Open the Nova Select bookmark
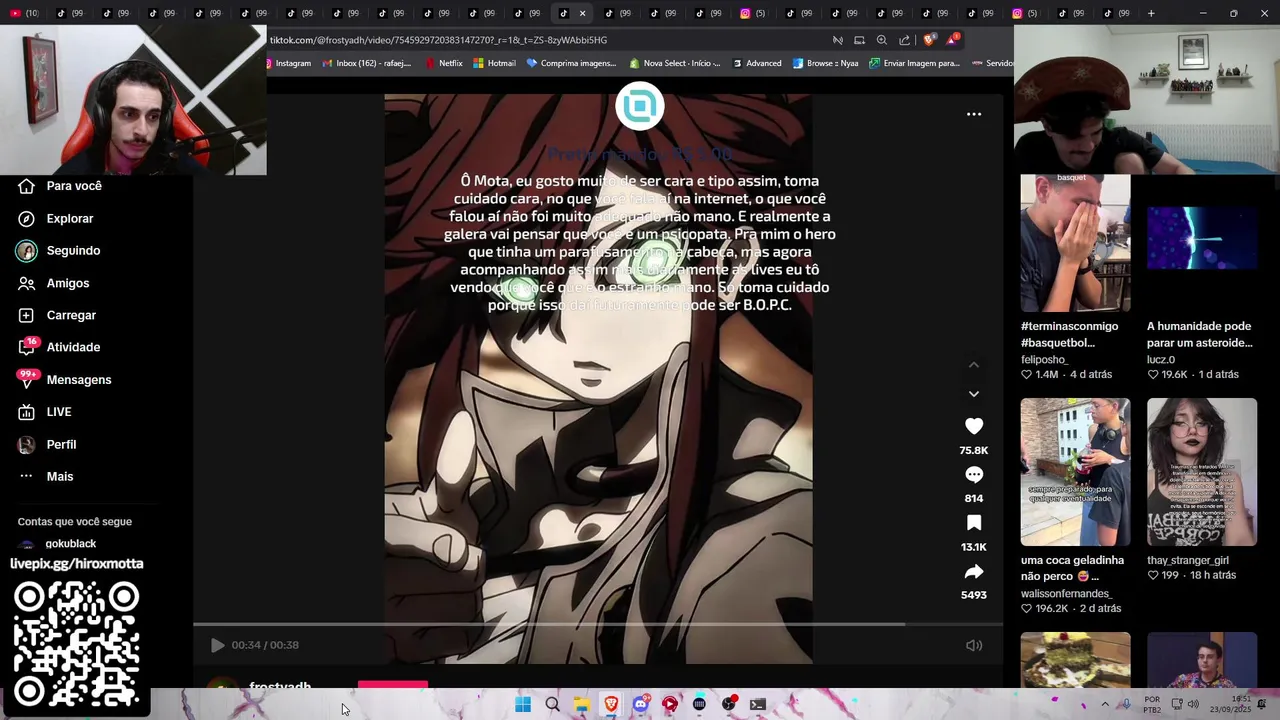The image size is (1280, 720). click(675, 63)
